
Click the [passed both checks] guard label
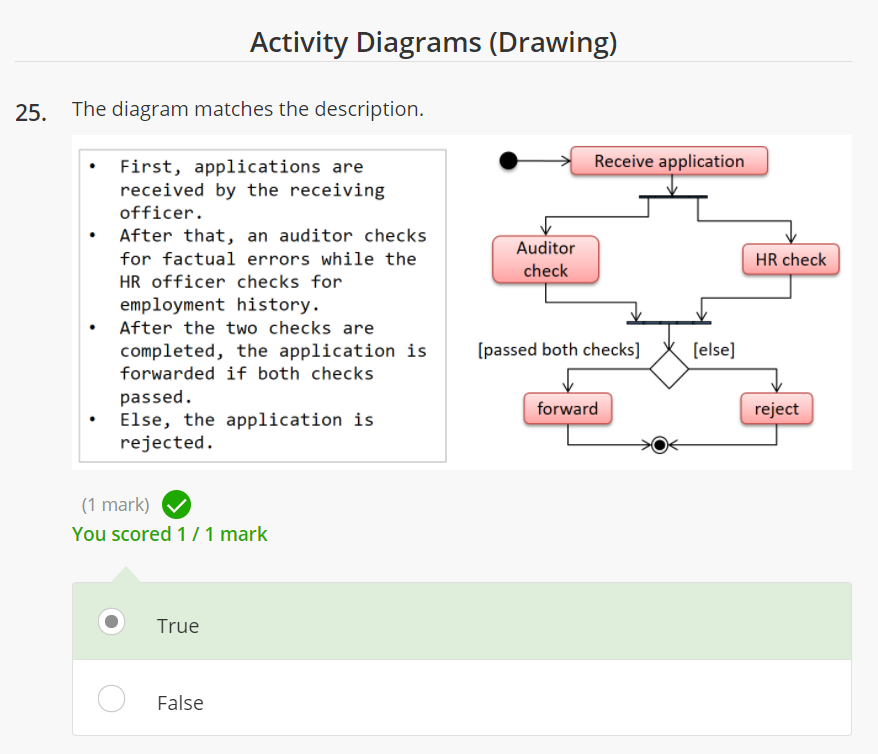559,350
